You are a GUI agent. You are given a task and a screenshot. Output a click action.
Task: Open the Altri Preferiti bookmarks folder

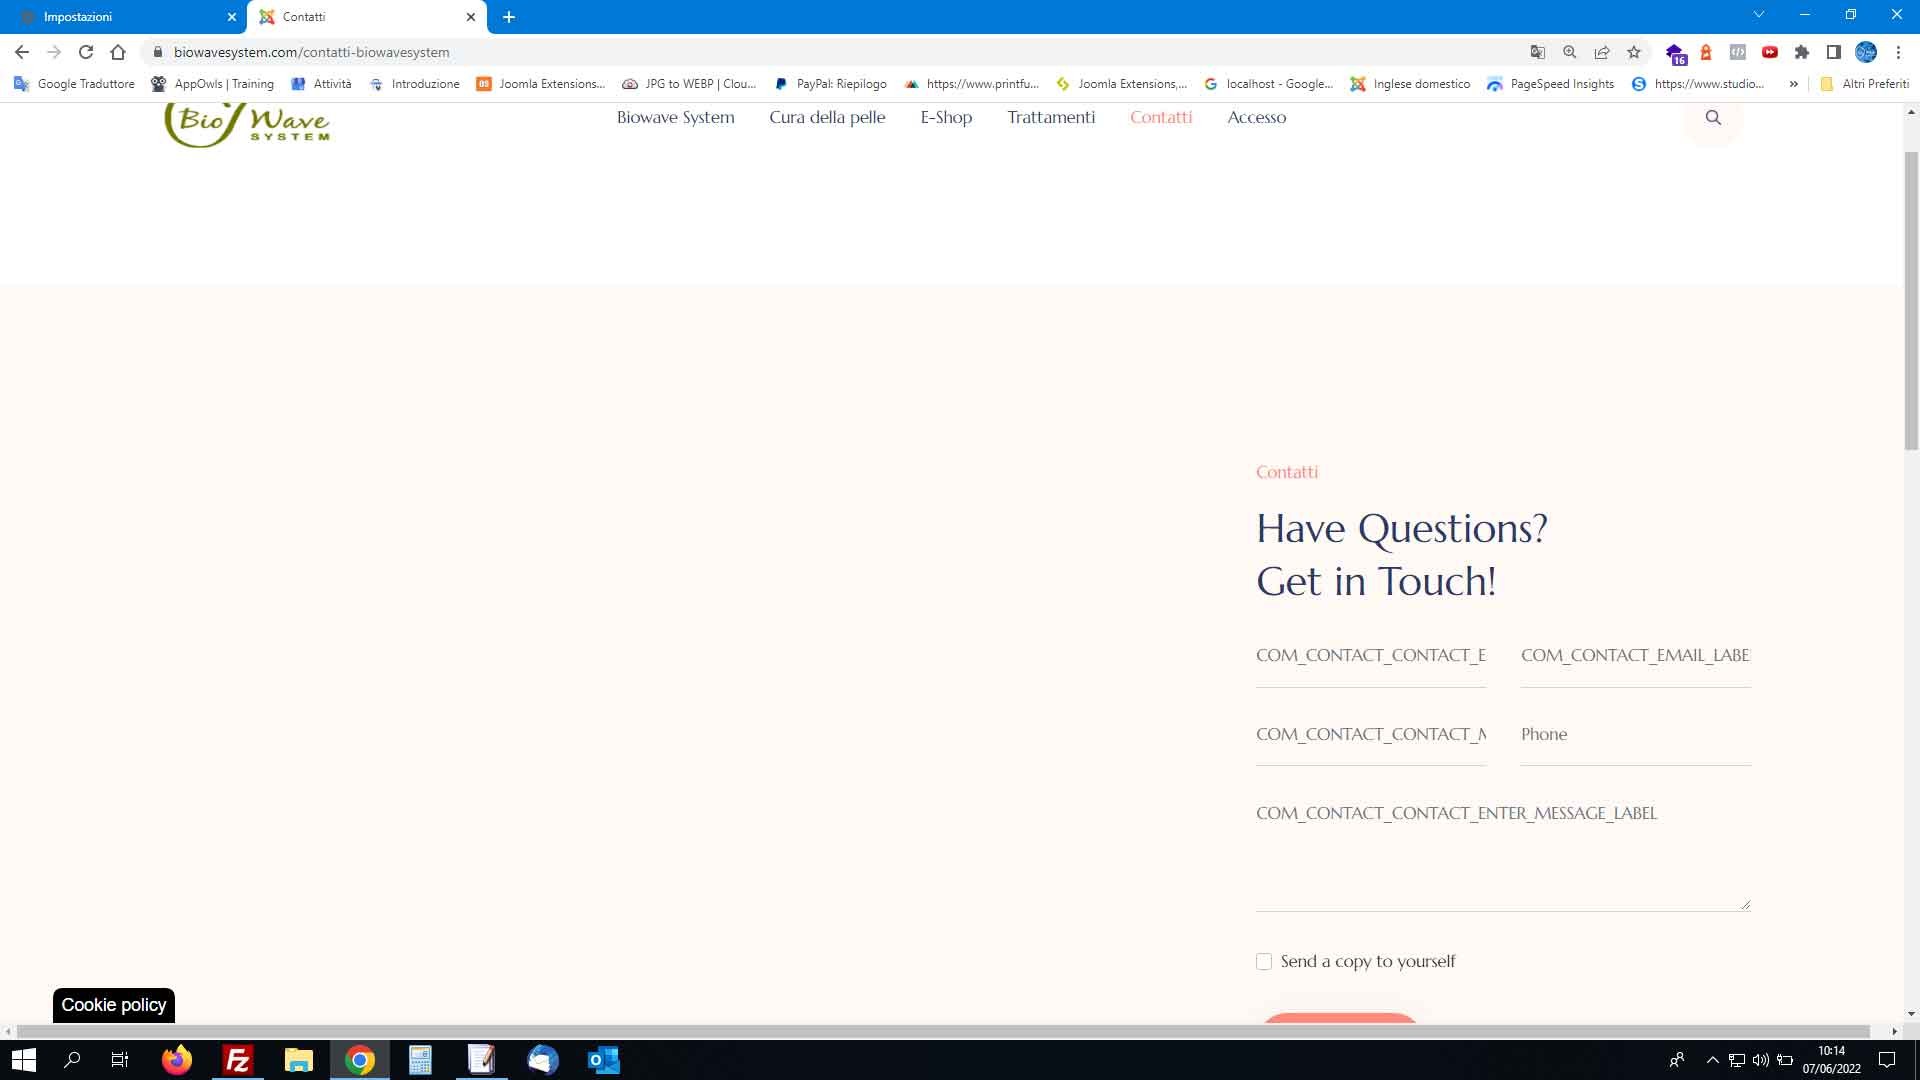pos(1864,84)
